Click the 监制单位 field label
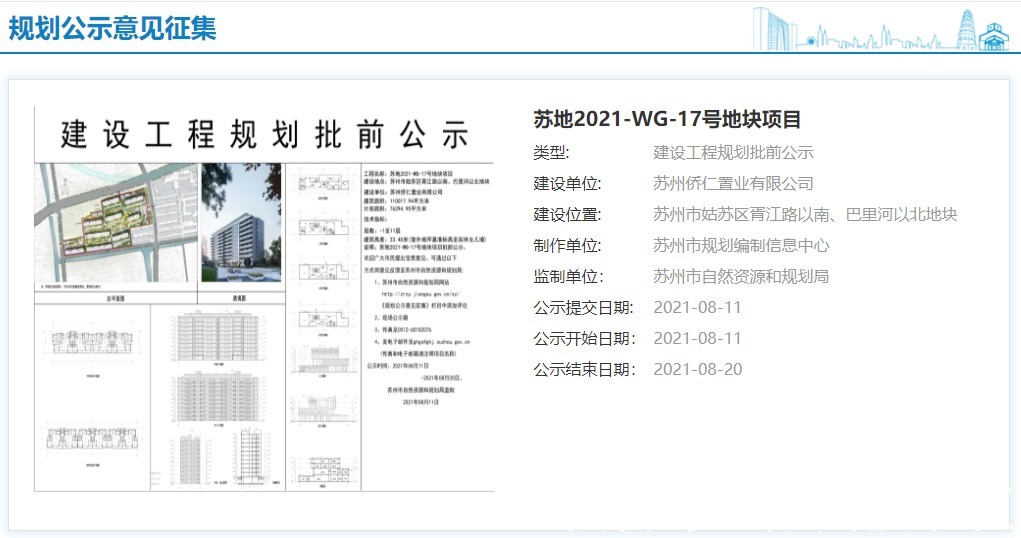The height and width of the screenshot is (538, 1021). coord(567,276)
